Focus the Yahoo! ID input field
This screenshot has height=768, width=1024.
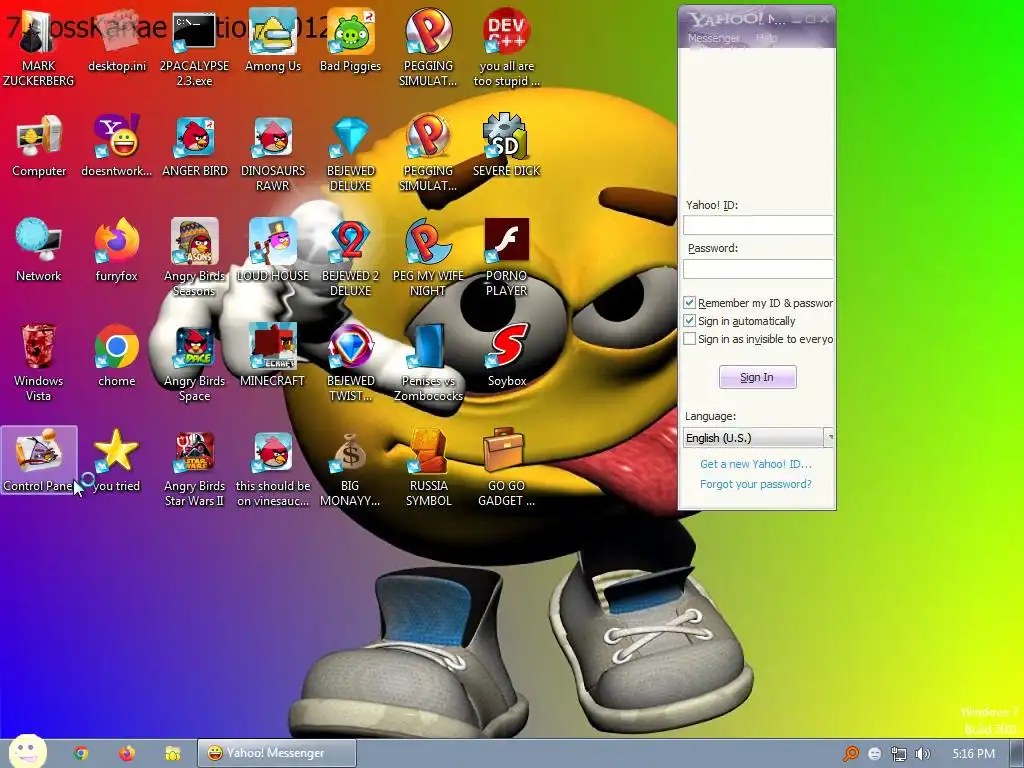(758, 225)
